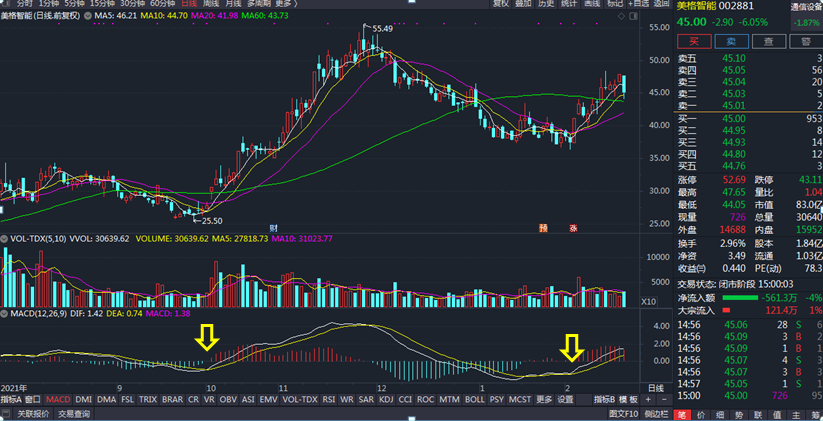Open the 交易查询 tab
The width and height of the screenshot is (823, 421).
(x=73, y=414)
